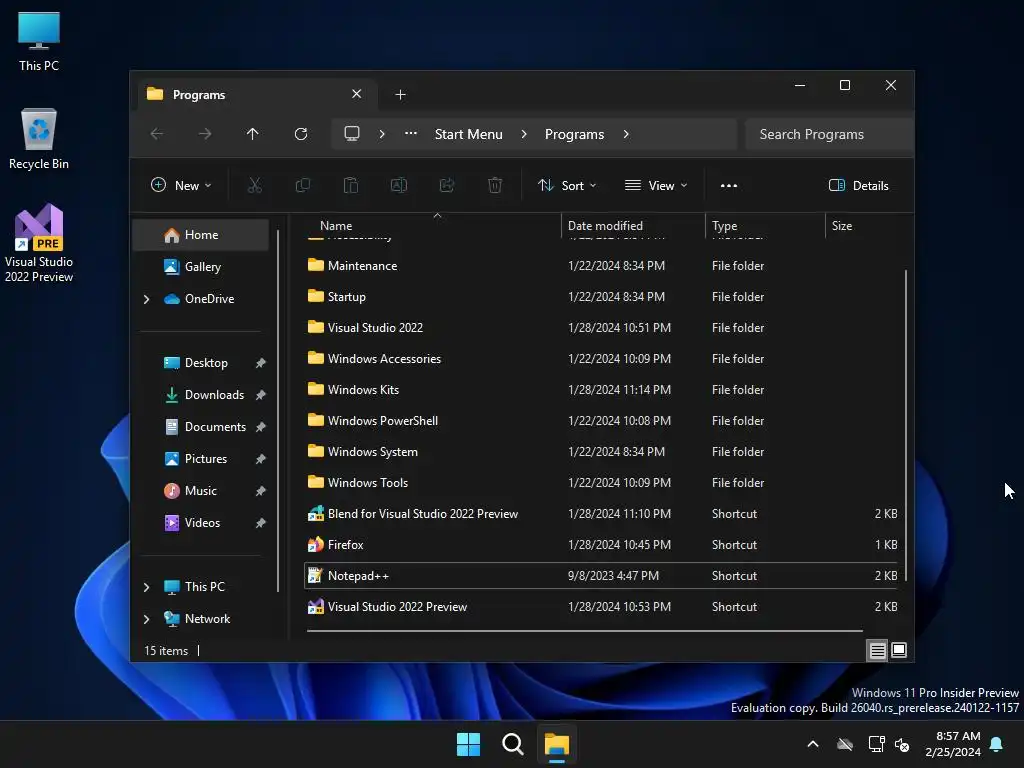
Task: Open Music quick access item
Action: [201, 491]
